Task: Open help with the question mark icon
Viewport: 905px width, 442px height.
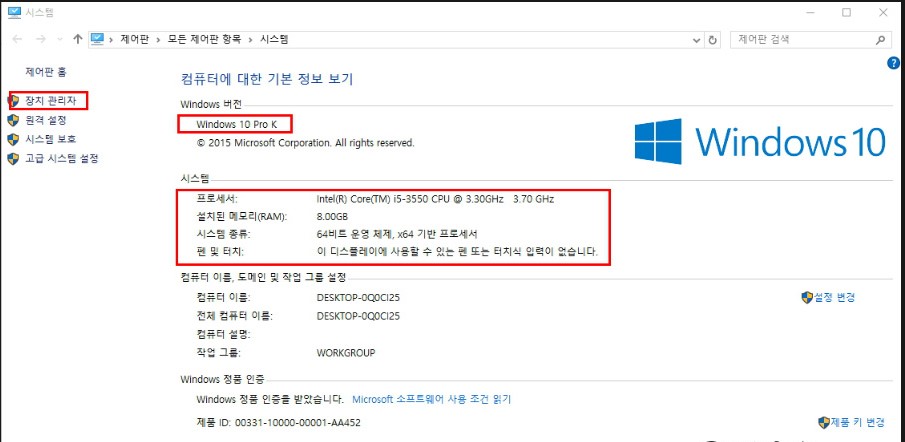Action: pos(893,63)
